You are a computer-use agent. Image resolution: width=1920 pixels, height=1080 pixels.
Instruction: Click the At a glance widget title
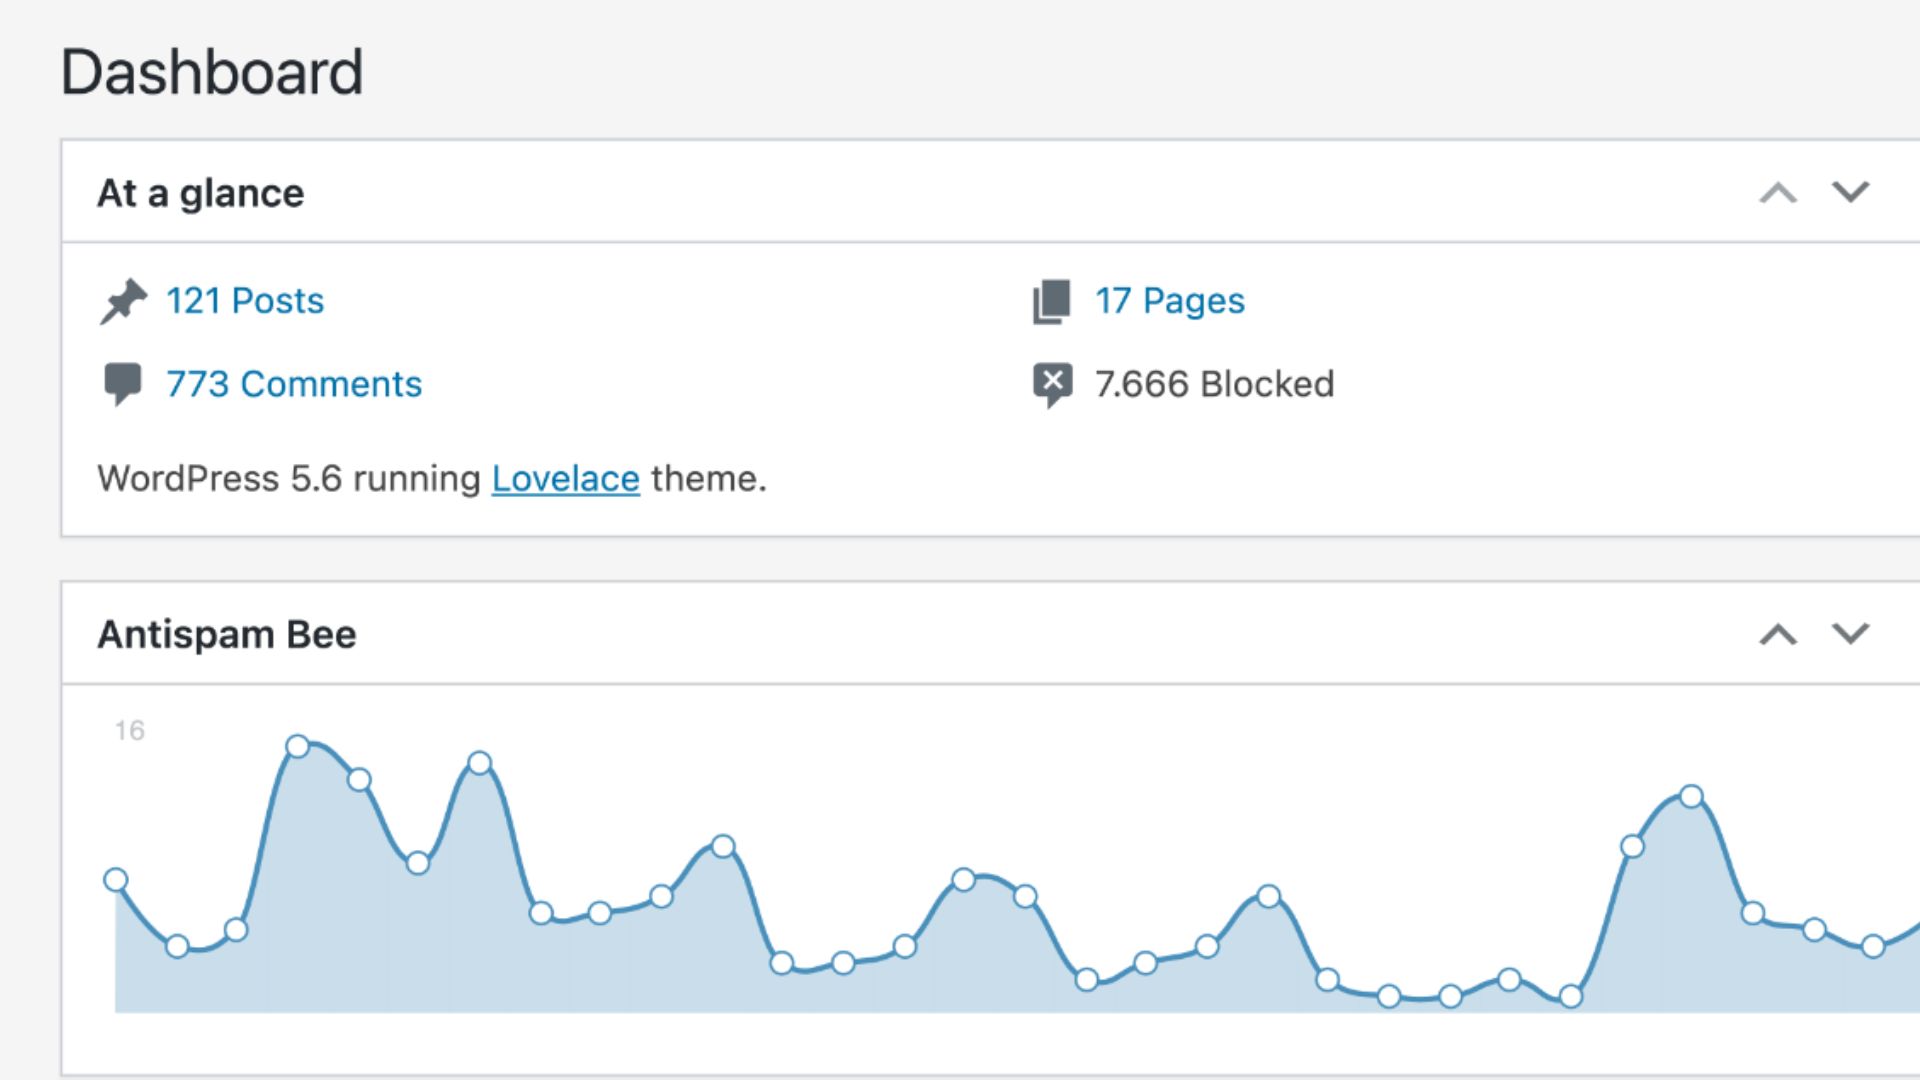pos(200,193)
